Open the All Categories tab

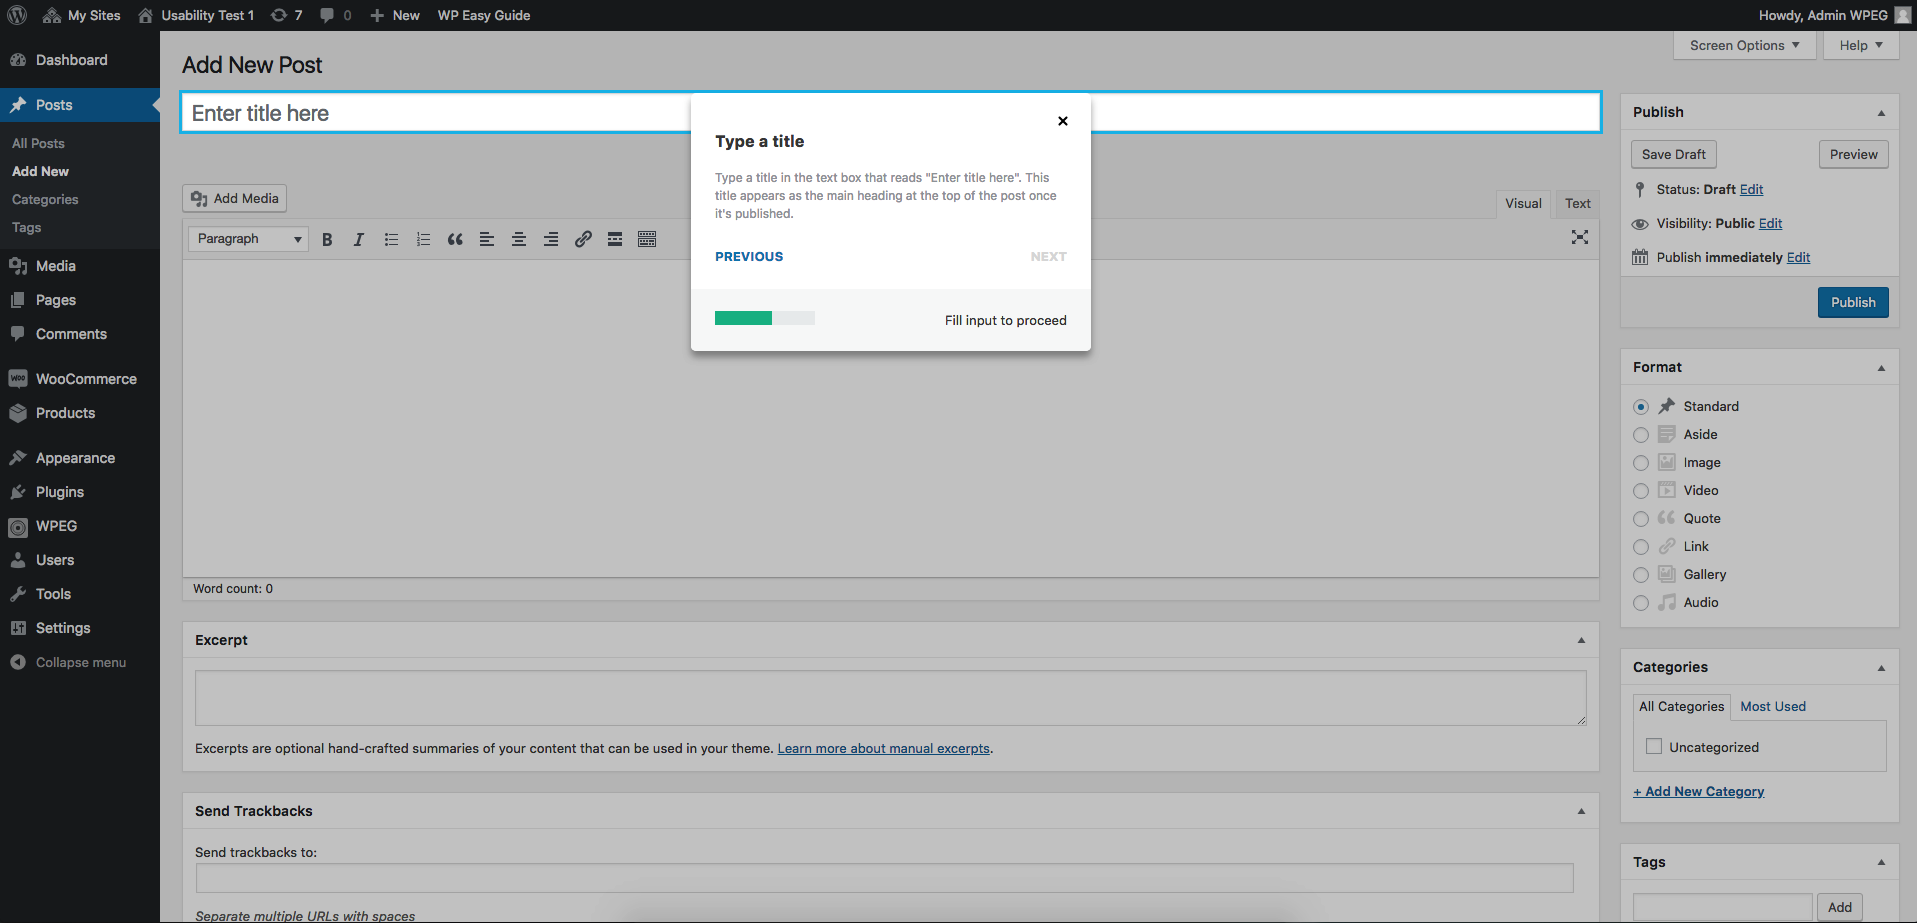pos(1681,707)
